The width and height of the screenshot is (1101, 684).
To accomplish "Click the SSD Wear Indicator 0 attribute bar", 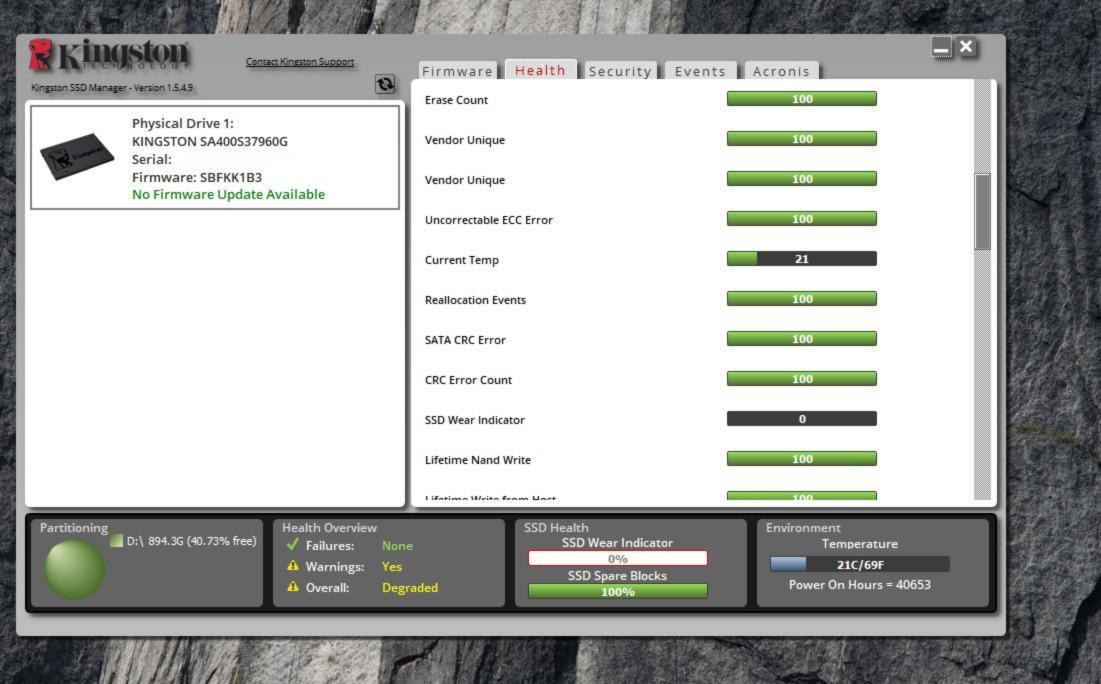I will pos(801,419).
